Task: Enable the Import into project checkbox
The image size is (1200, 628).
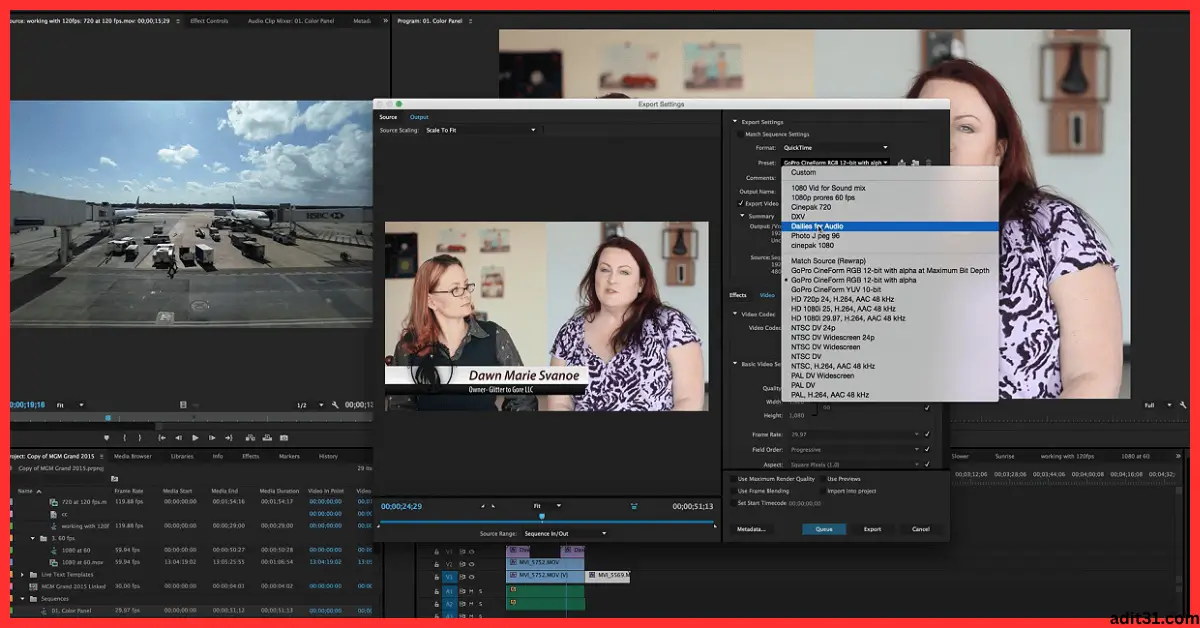Action: [823, 492]
